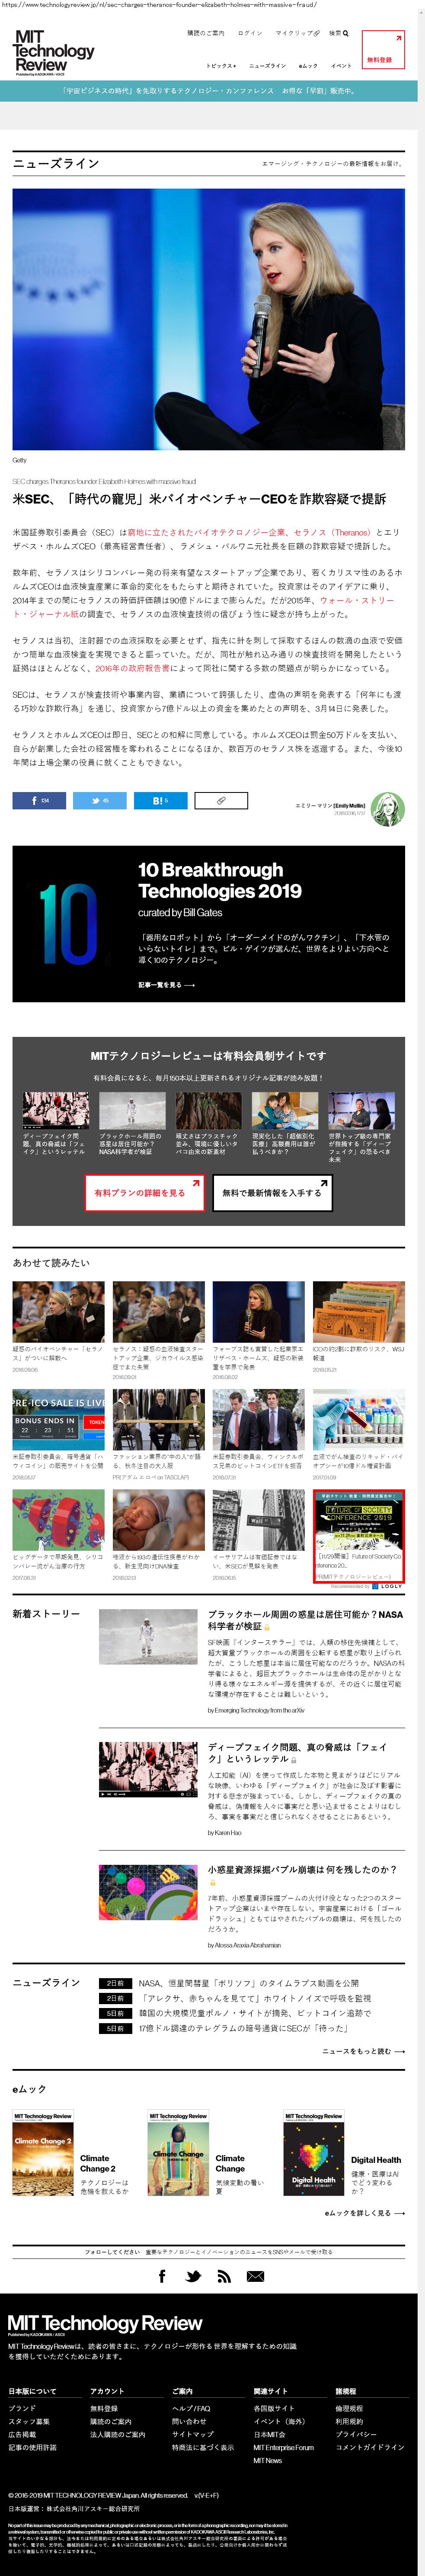The height and width of the screenshot is (2576, 425).
Task: Click the 10 Breakthrough Technologies 2019 banner heading
Action: (220, 880)
